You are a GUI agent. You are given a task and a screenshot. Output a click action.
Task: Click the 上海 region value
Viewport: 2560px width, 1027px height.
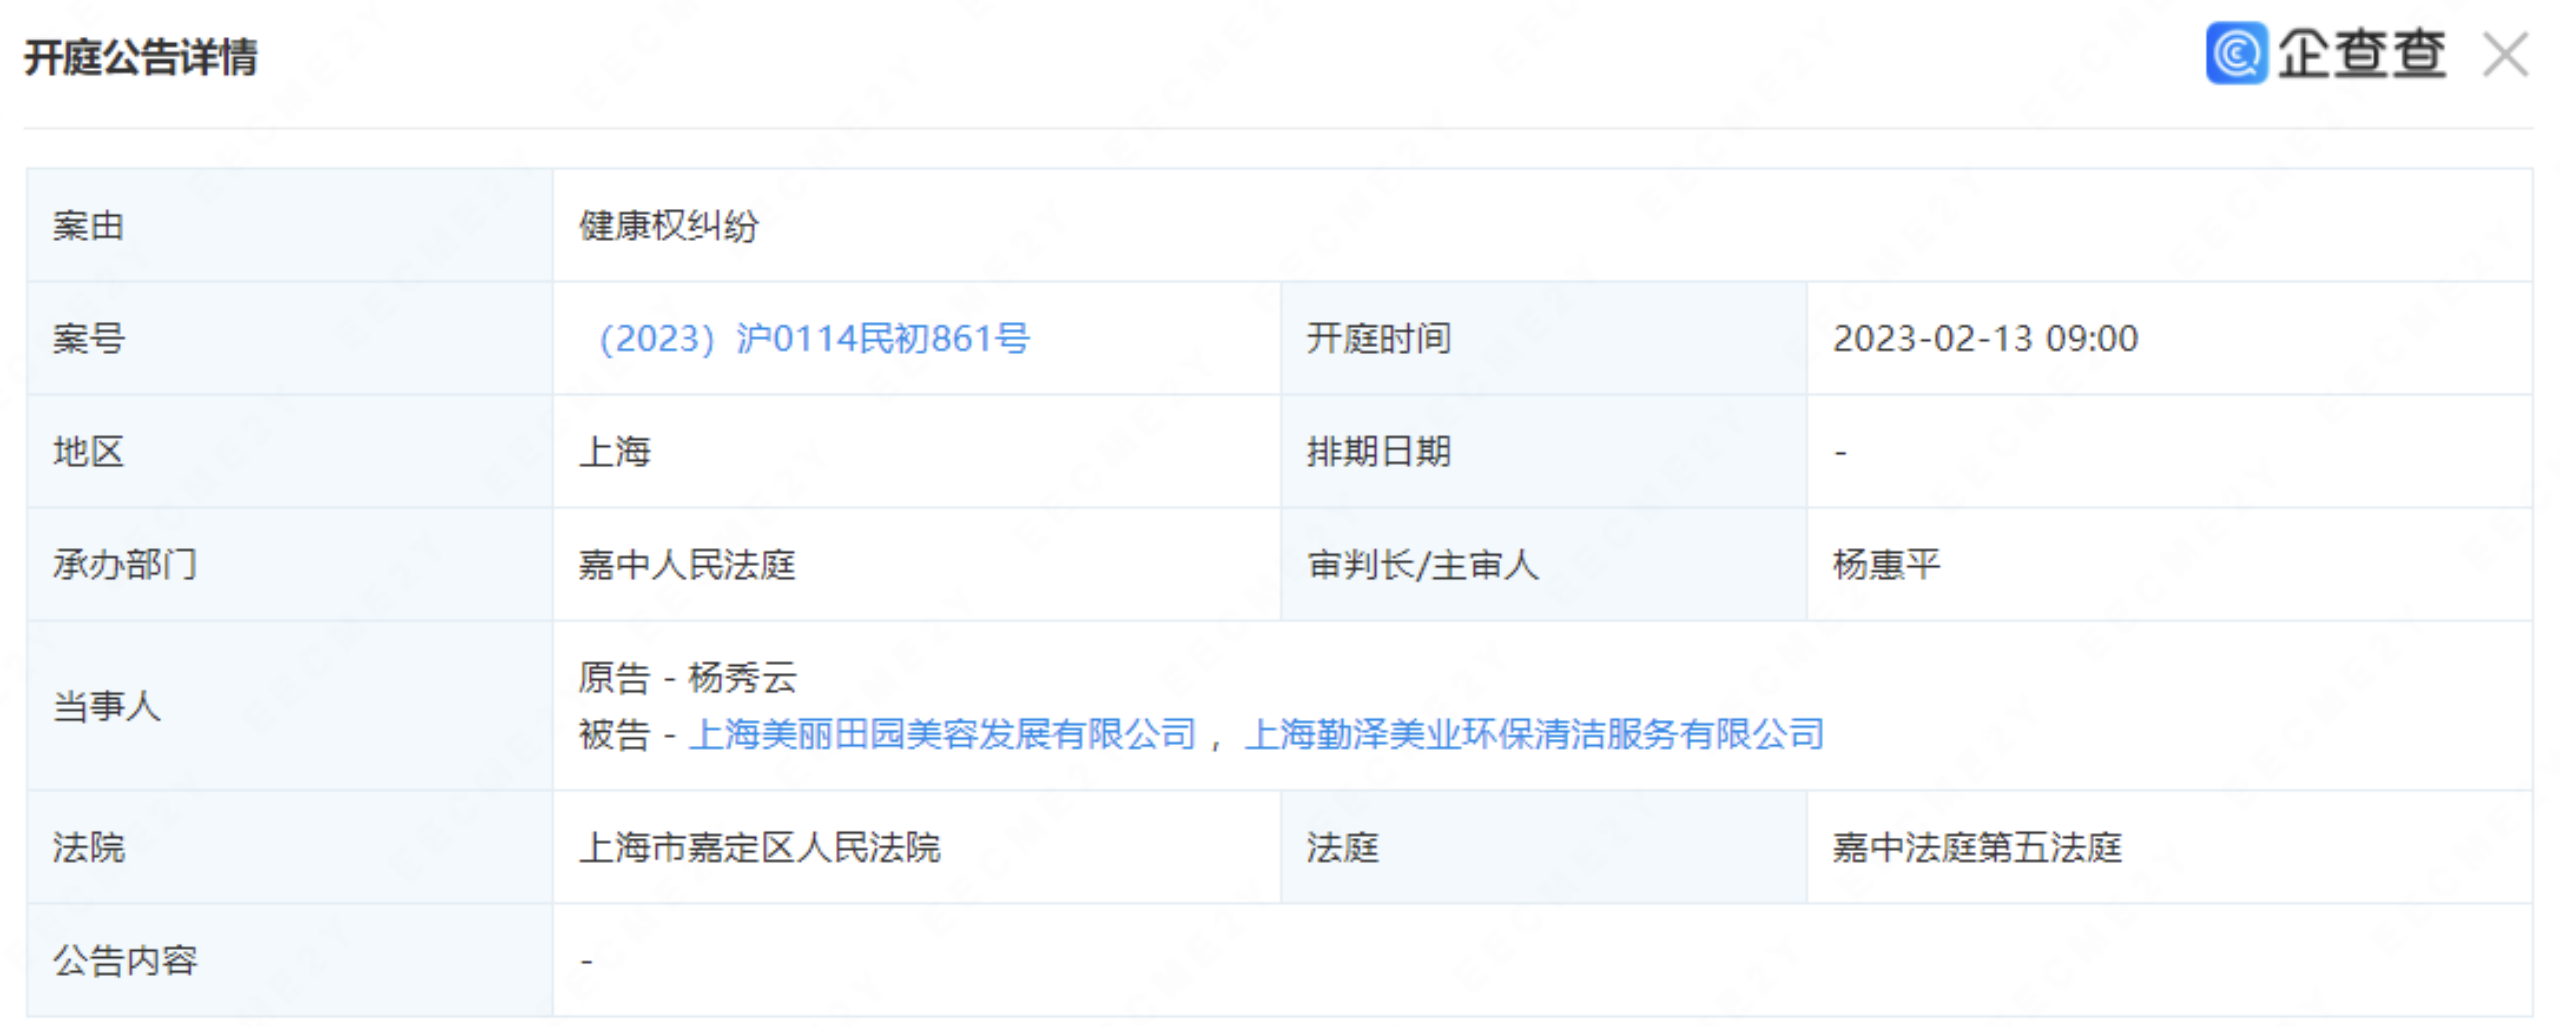pyautogui.click(x=614, y=452)
